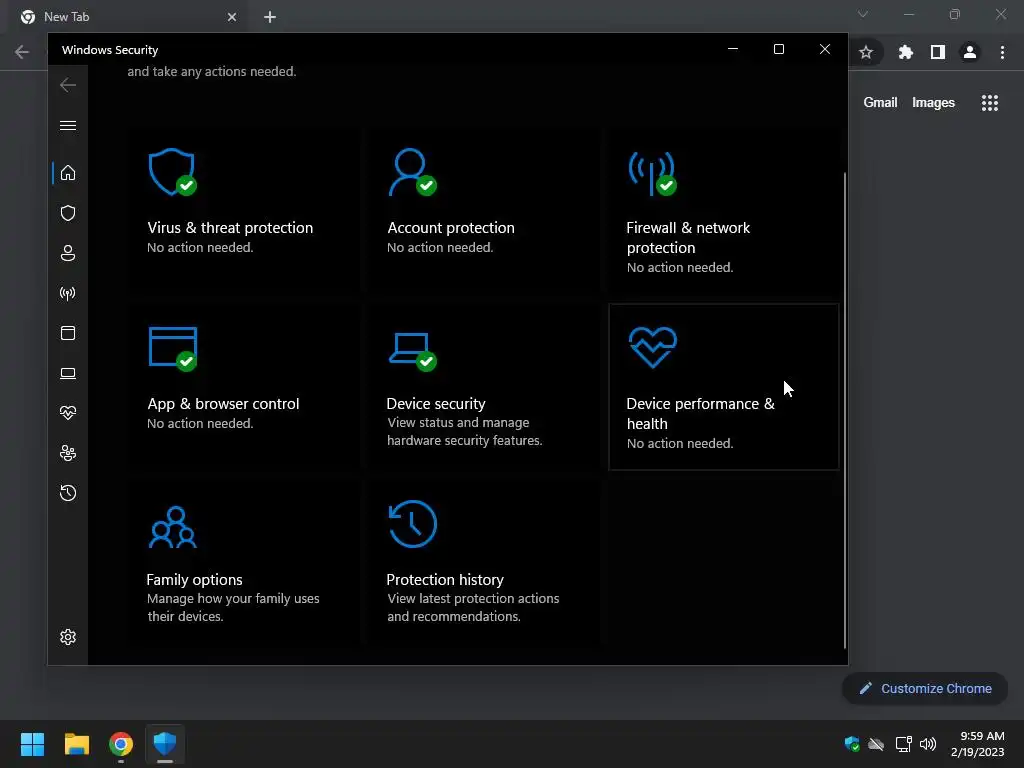Switch to Chrome from taskbar

click(121, 744)
